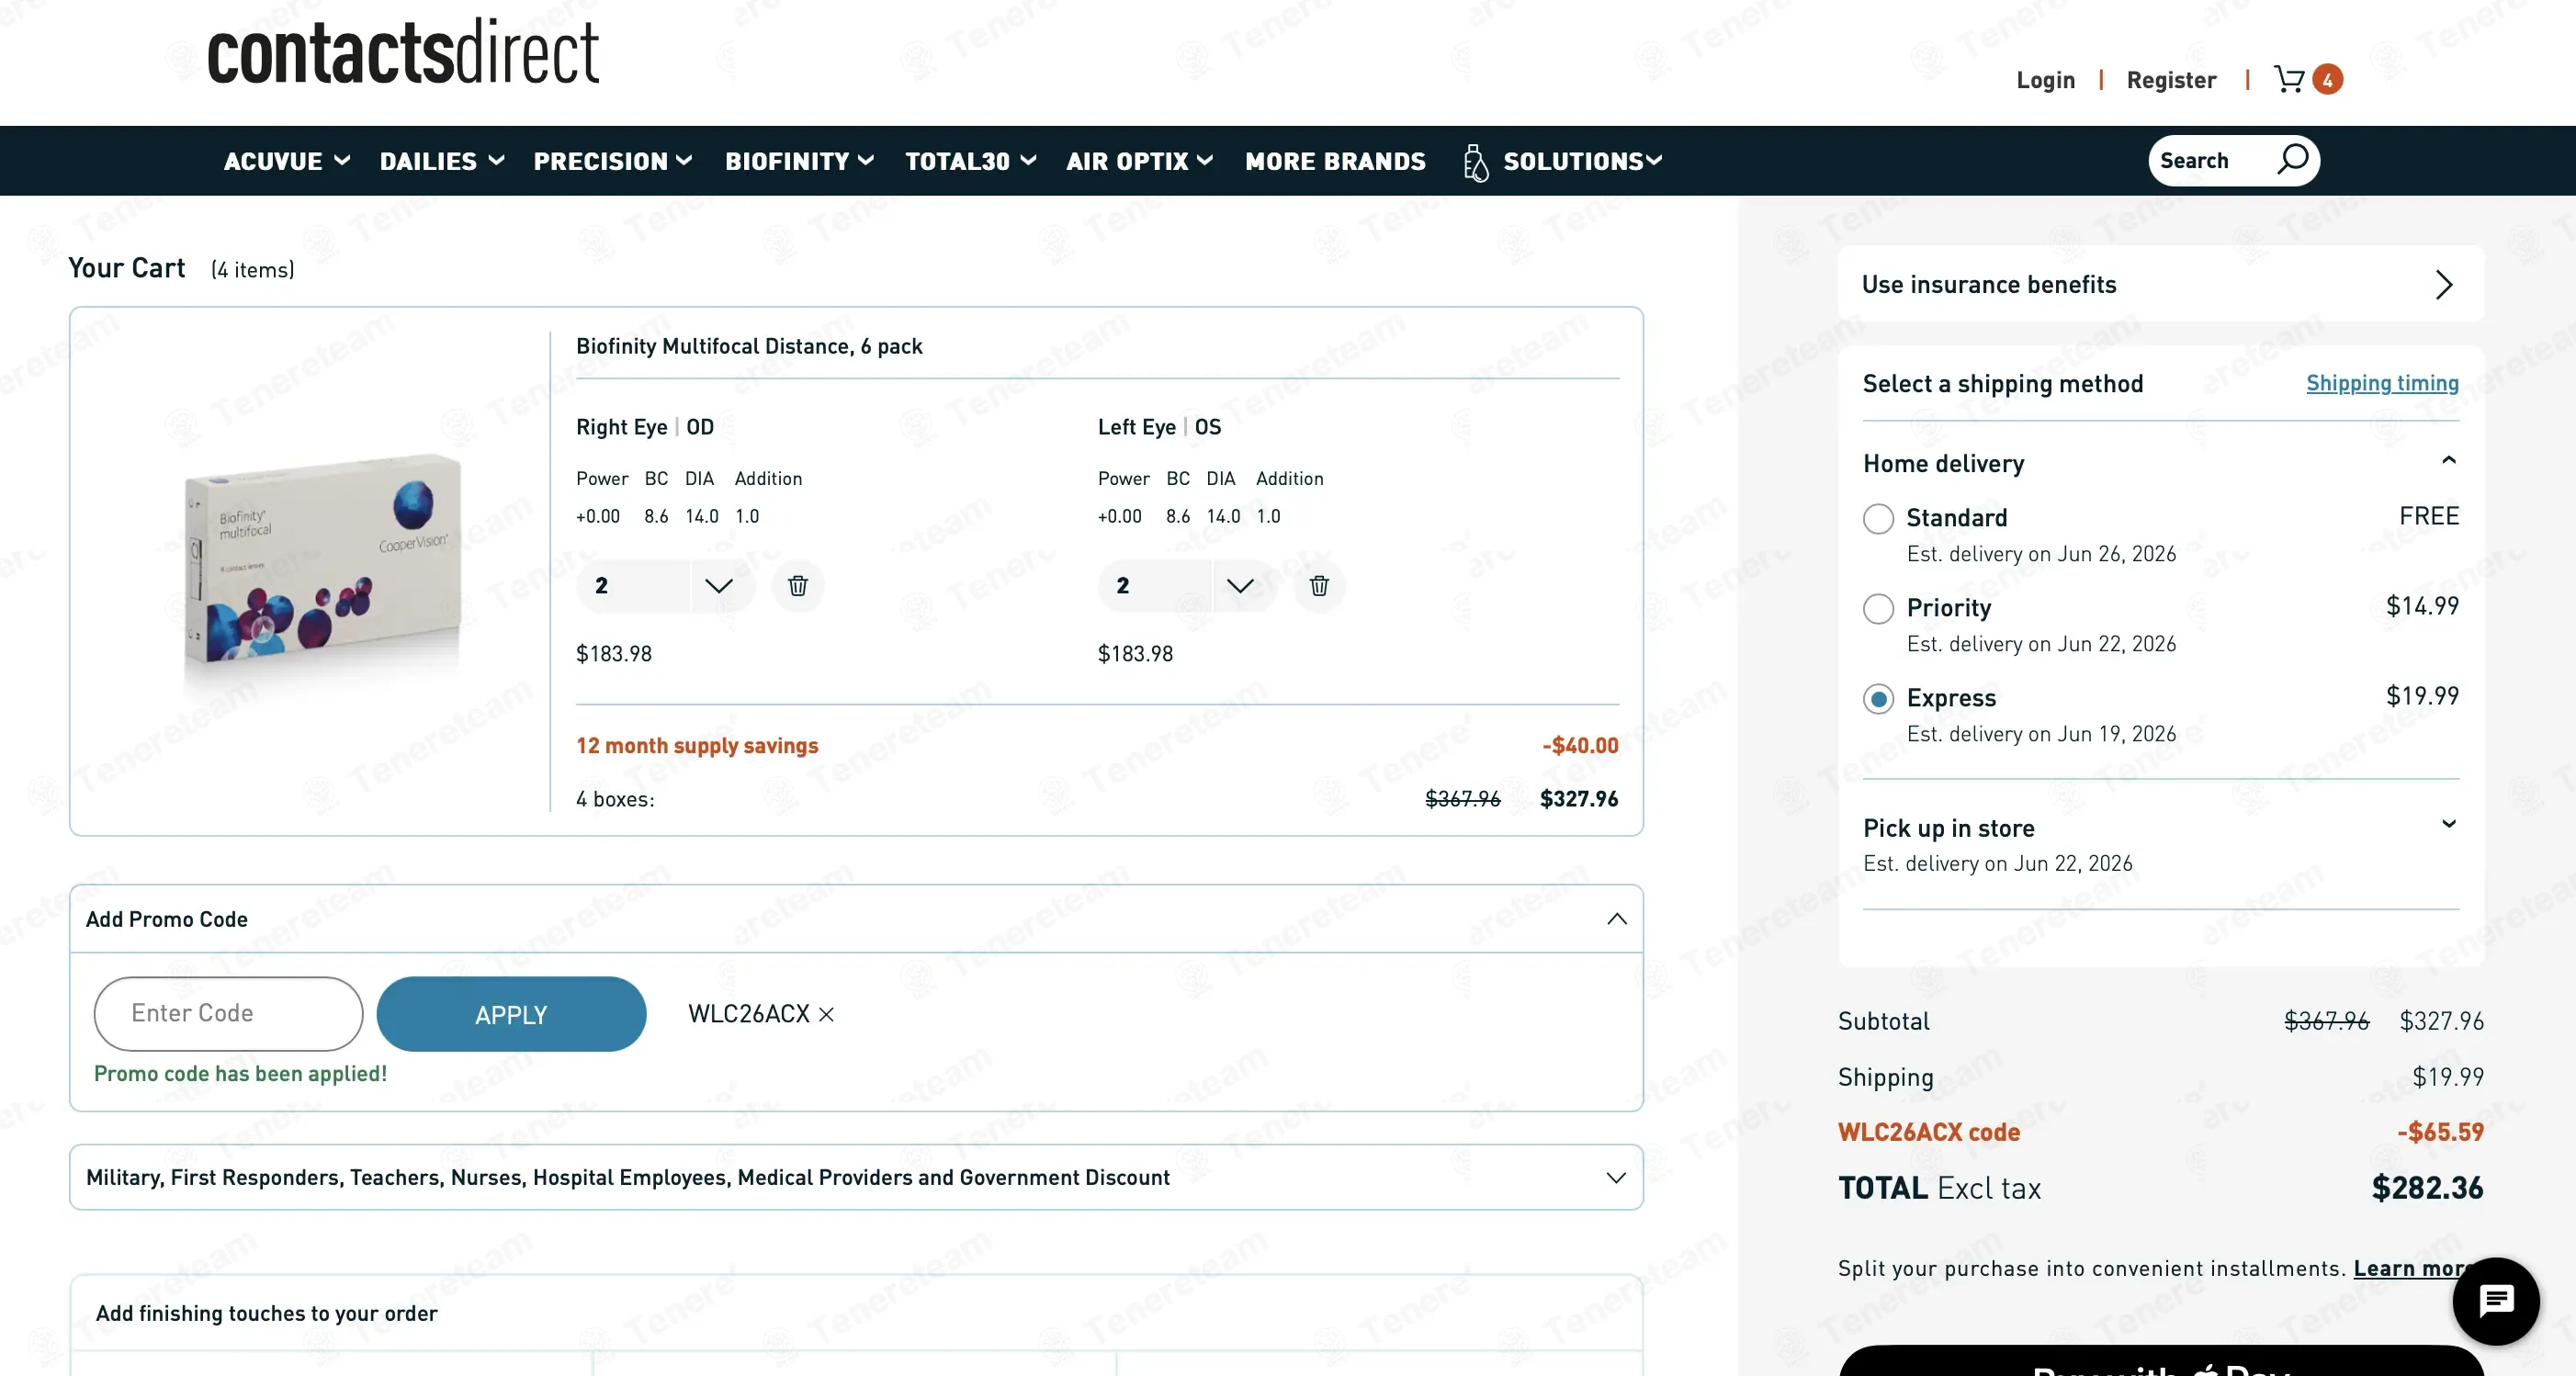2576x1376 pixels.
Task: Click the search magnifier icon
Action: click(x=2293, y=160)
